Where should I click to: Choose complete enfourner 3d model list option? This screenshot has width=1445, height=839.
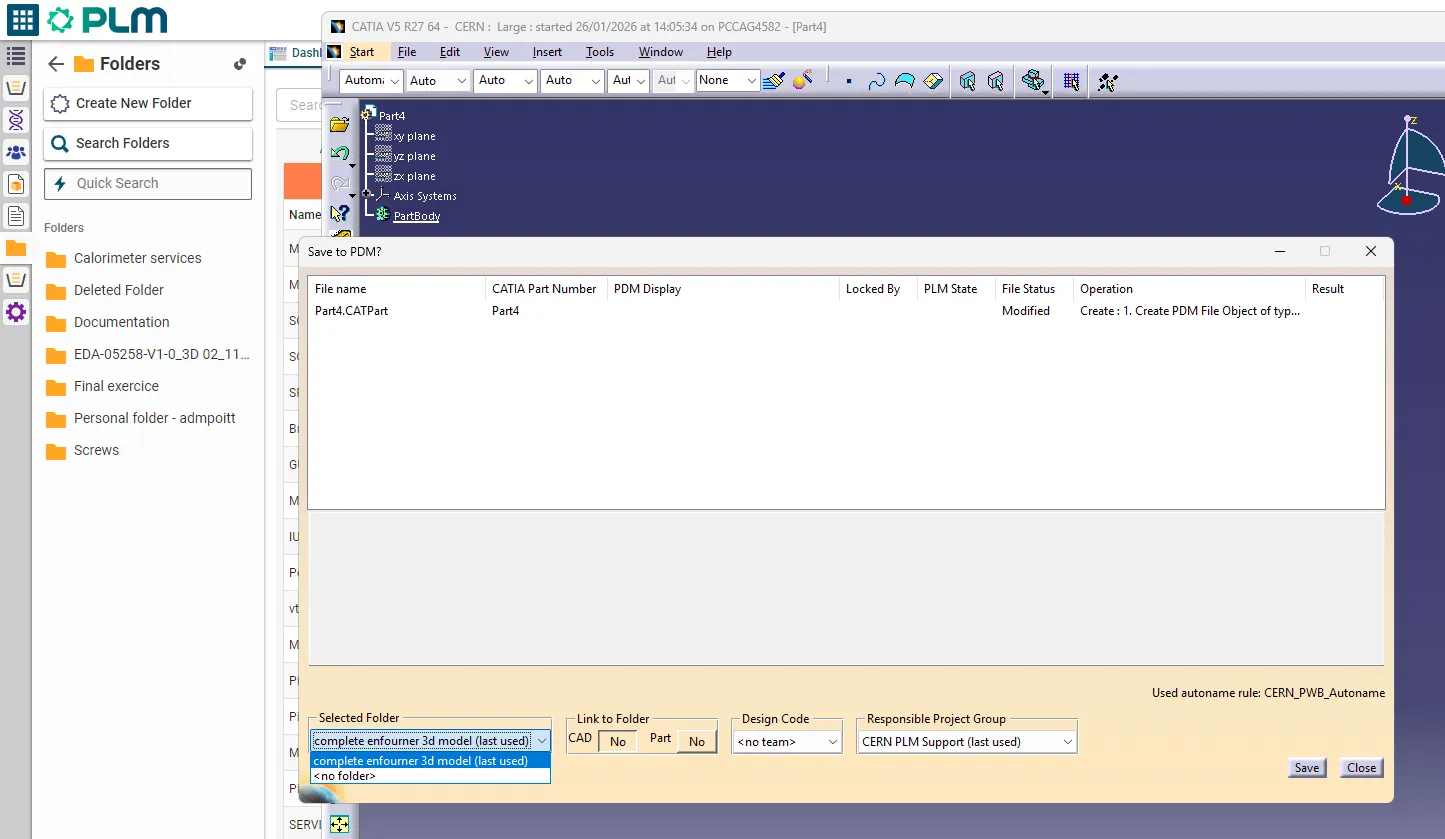coord(431,761)
